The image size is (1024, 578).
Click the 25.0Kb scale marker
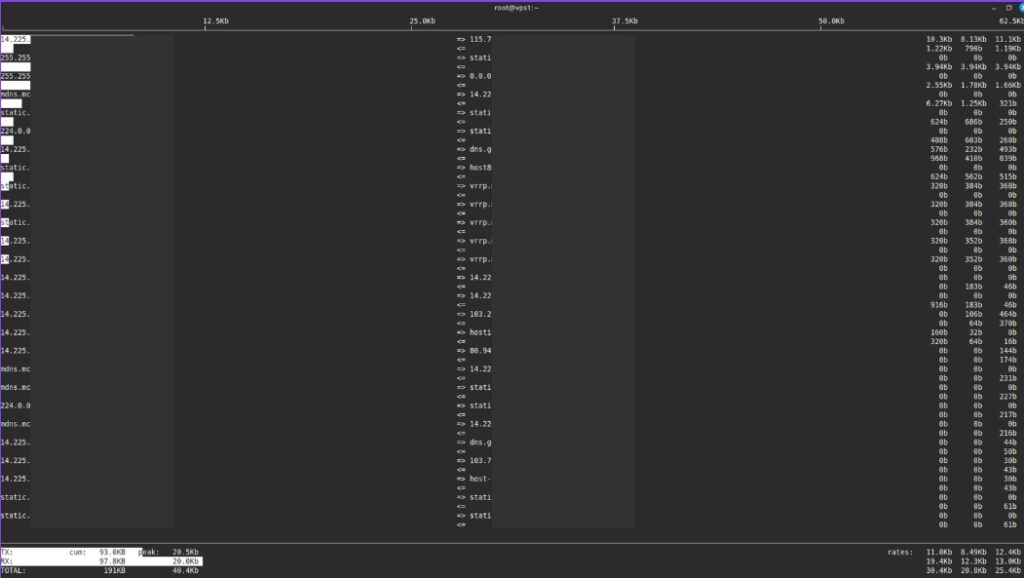pos(422,20)
